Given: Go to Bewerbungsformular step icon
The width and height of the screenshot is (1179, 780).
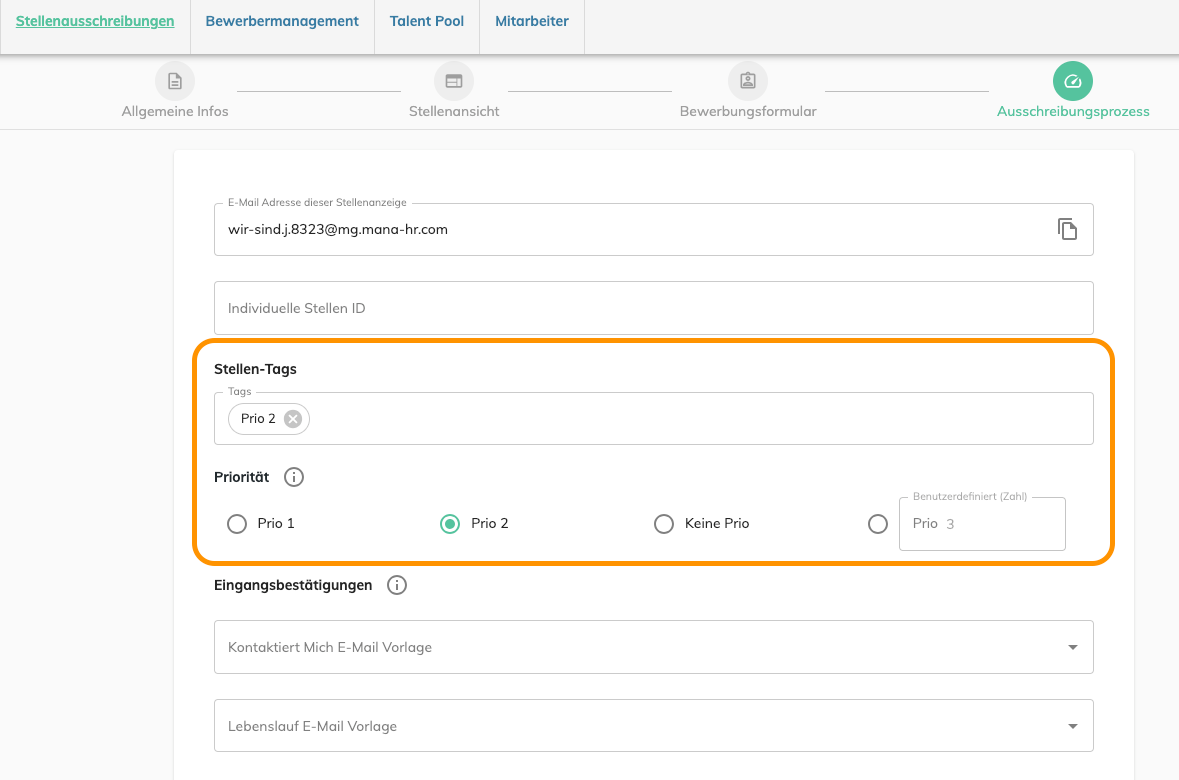Looking at the screenshot, I should tap(748, 81).
